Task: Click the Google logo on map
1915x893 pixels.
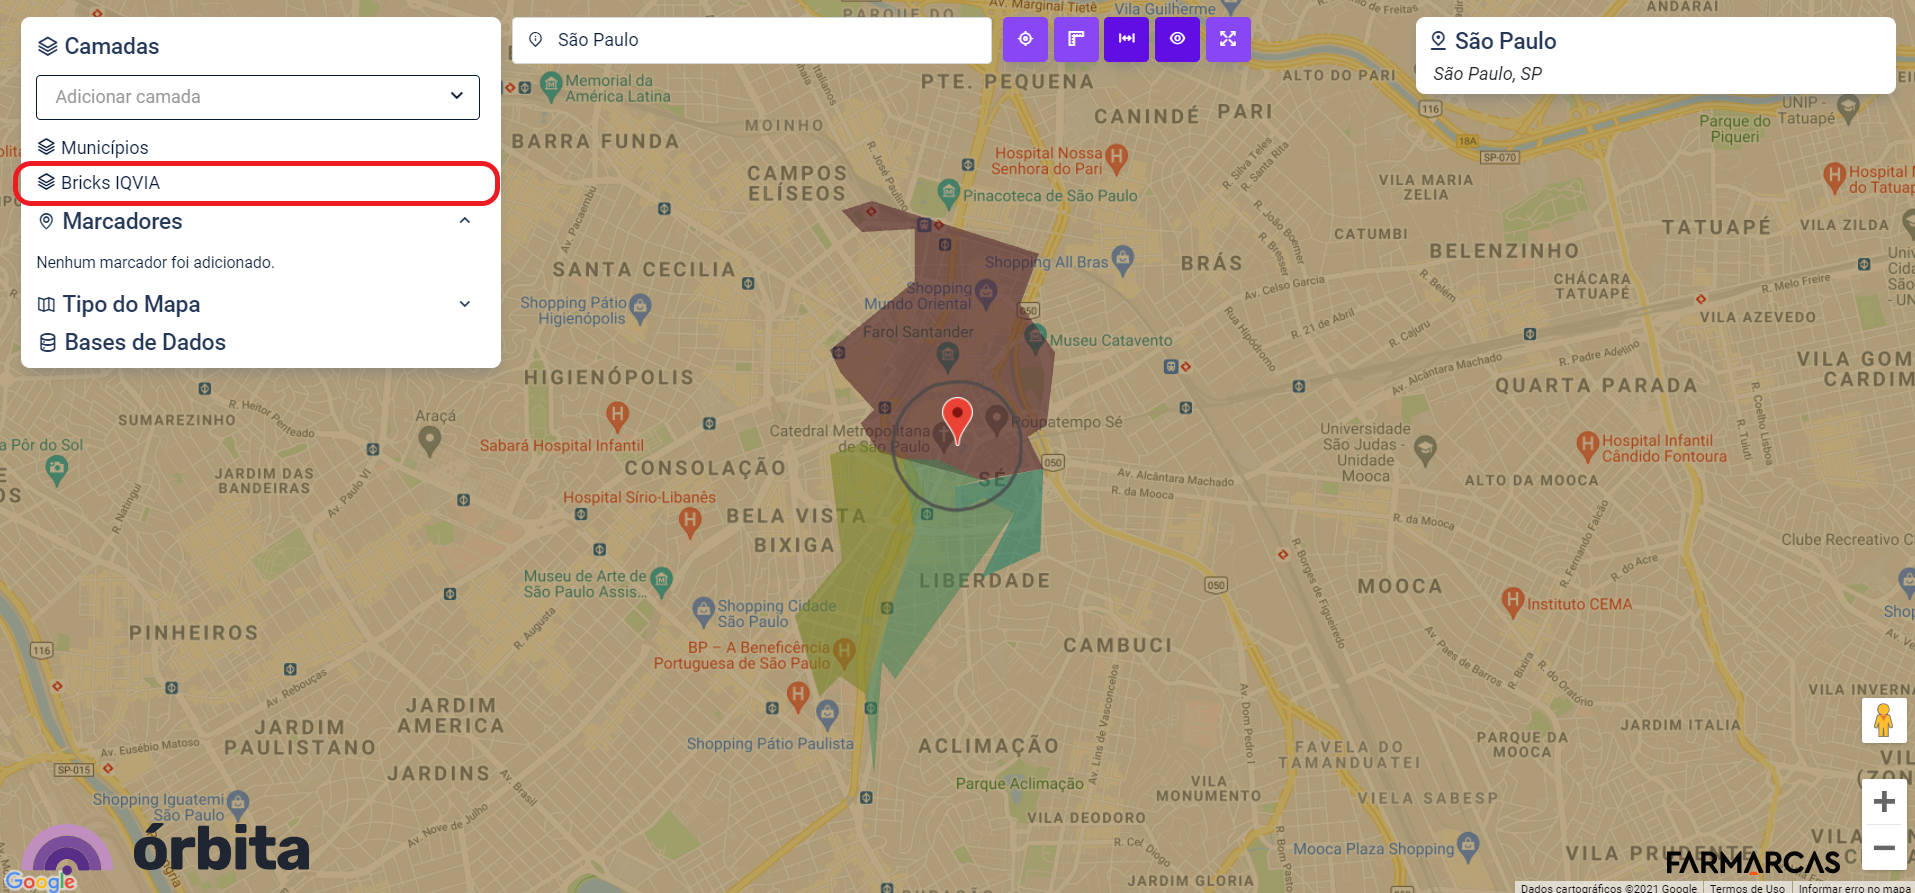Action: click(40, 881)
